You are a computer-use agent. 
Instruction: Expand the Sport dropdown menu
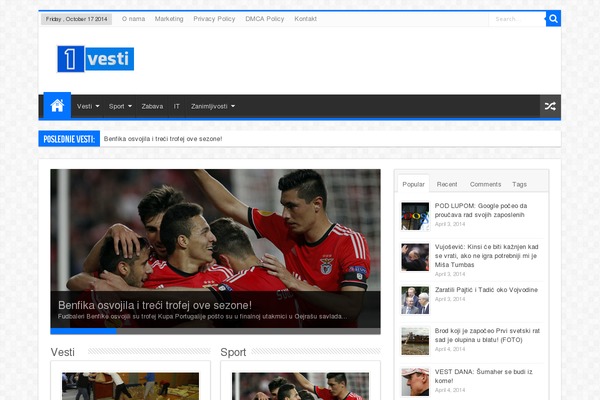pos(120,106)
